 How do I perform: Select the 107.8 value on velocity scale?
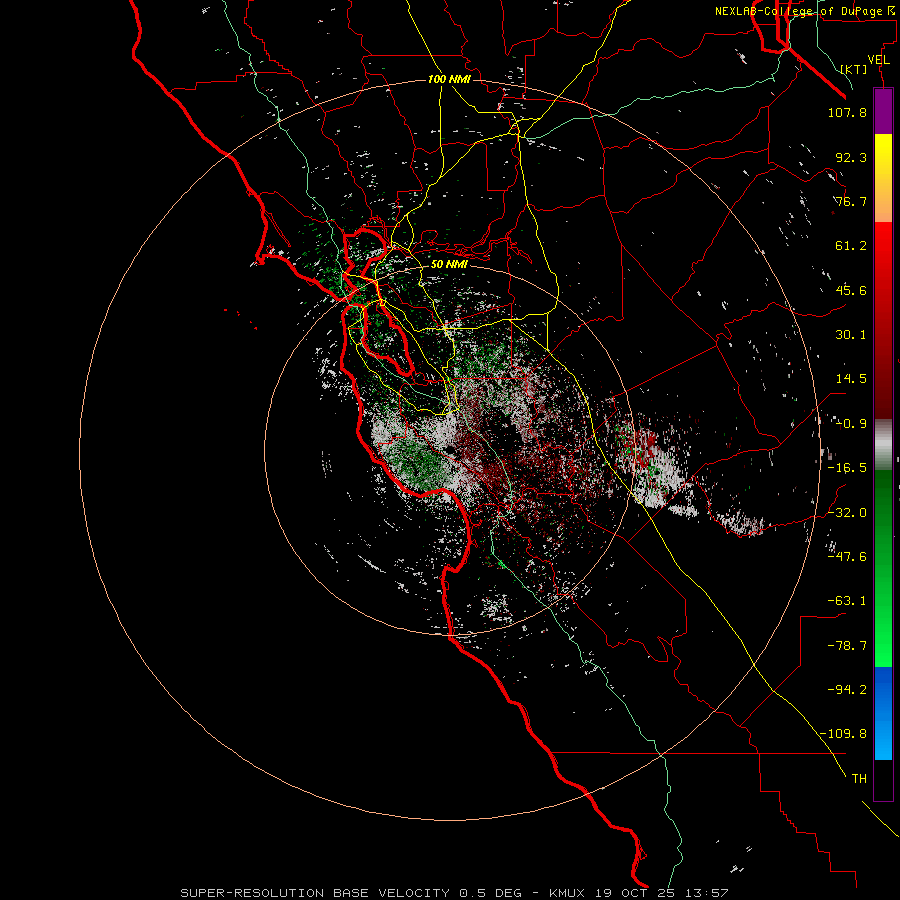(847, 112)
